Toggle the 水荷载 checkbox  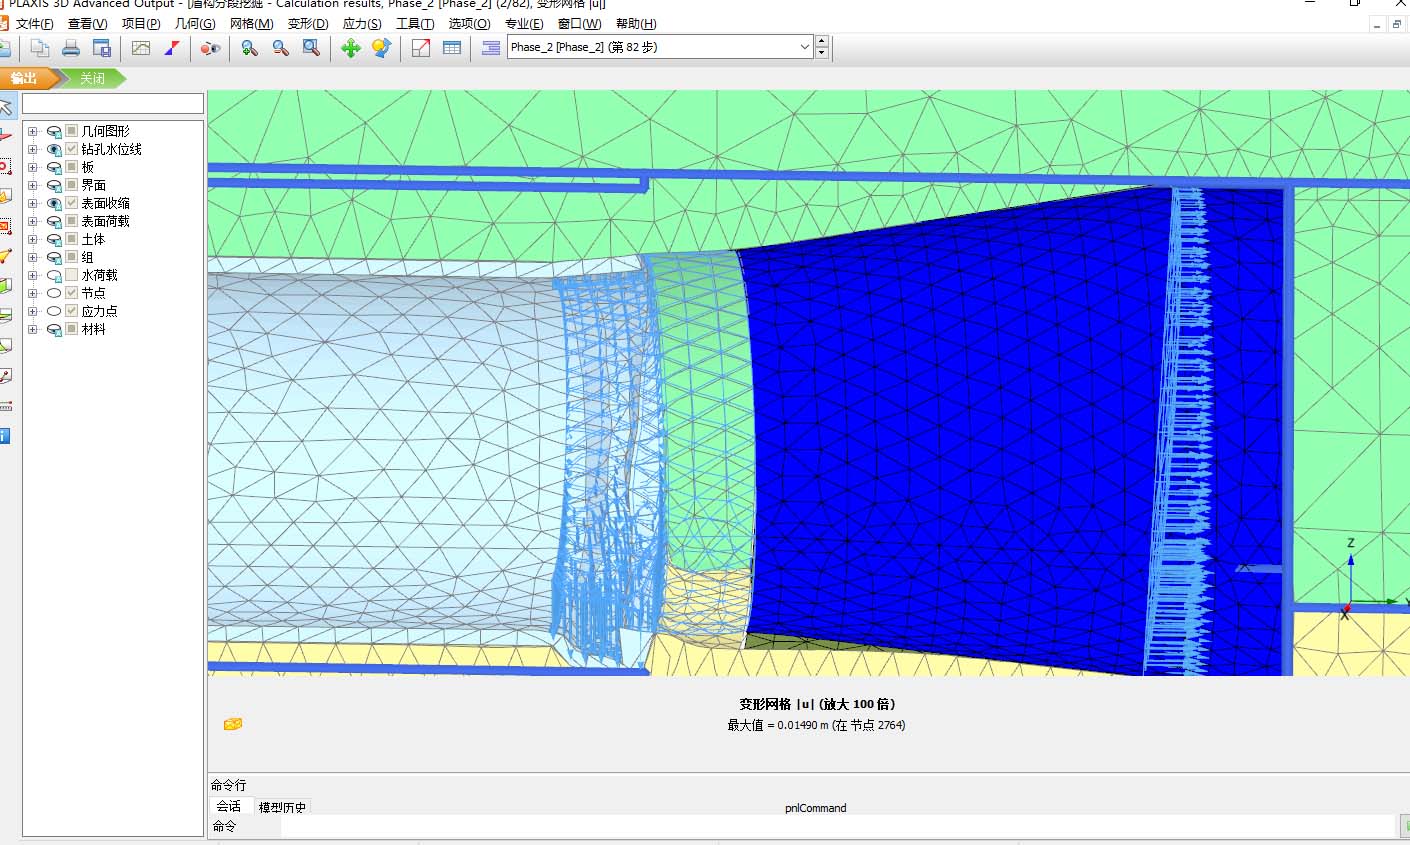(x=72, y=275)
